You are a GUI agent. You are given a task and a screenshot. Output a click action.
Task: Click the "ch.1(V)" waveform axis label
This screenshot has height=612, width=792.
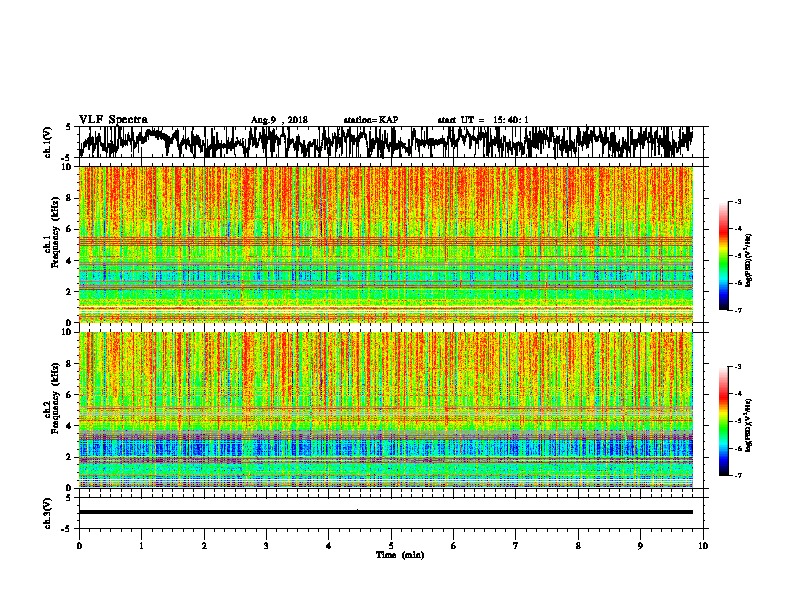(x=48, y=142)
